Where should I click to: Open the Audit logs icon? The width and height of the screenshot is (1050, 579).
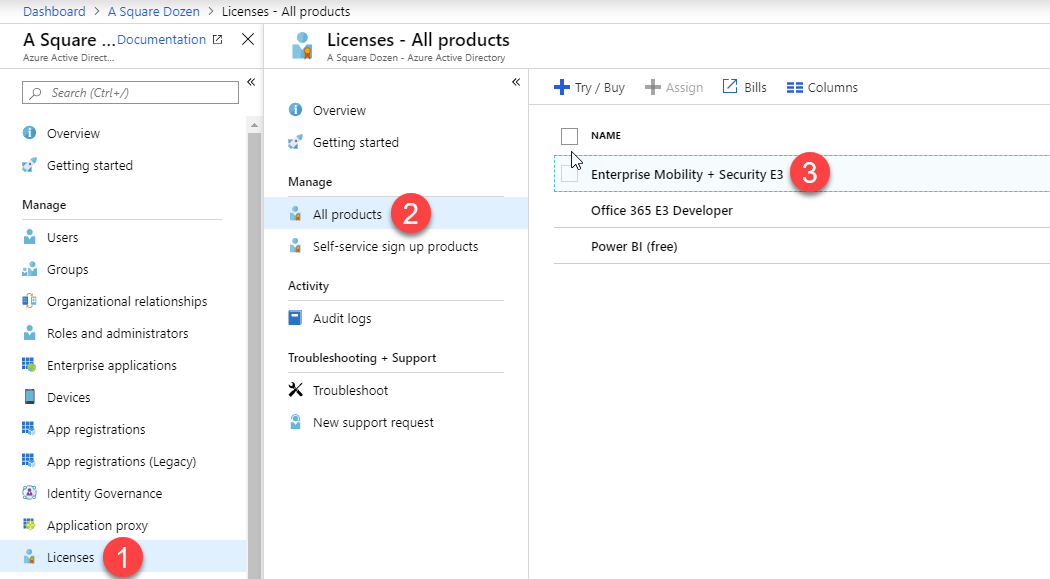(295, 318)
